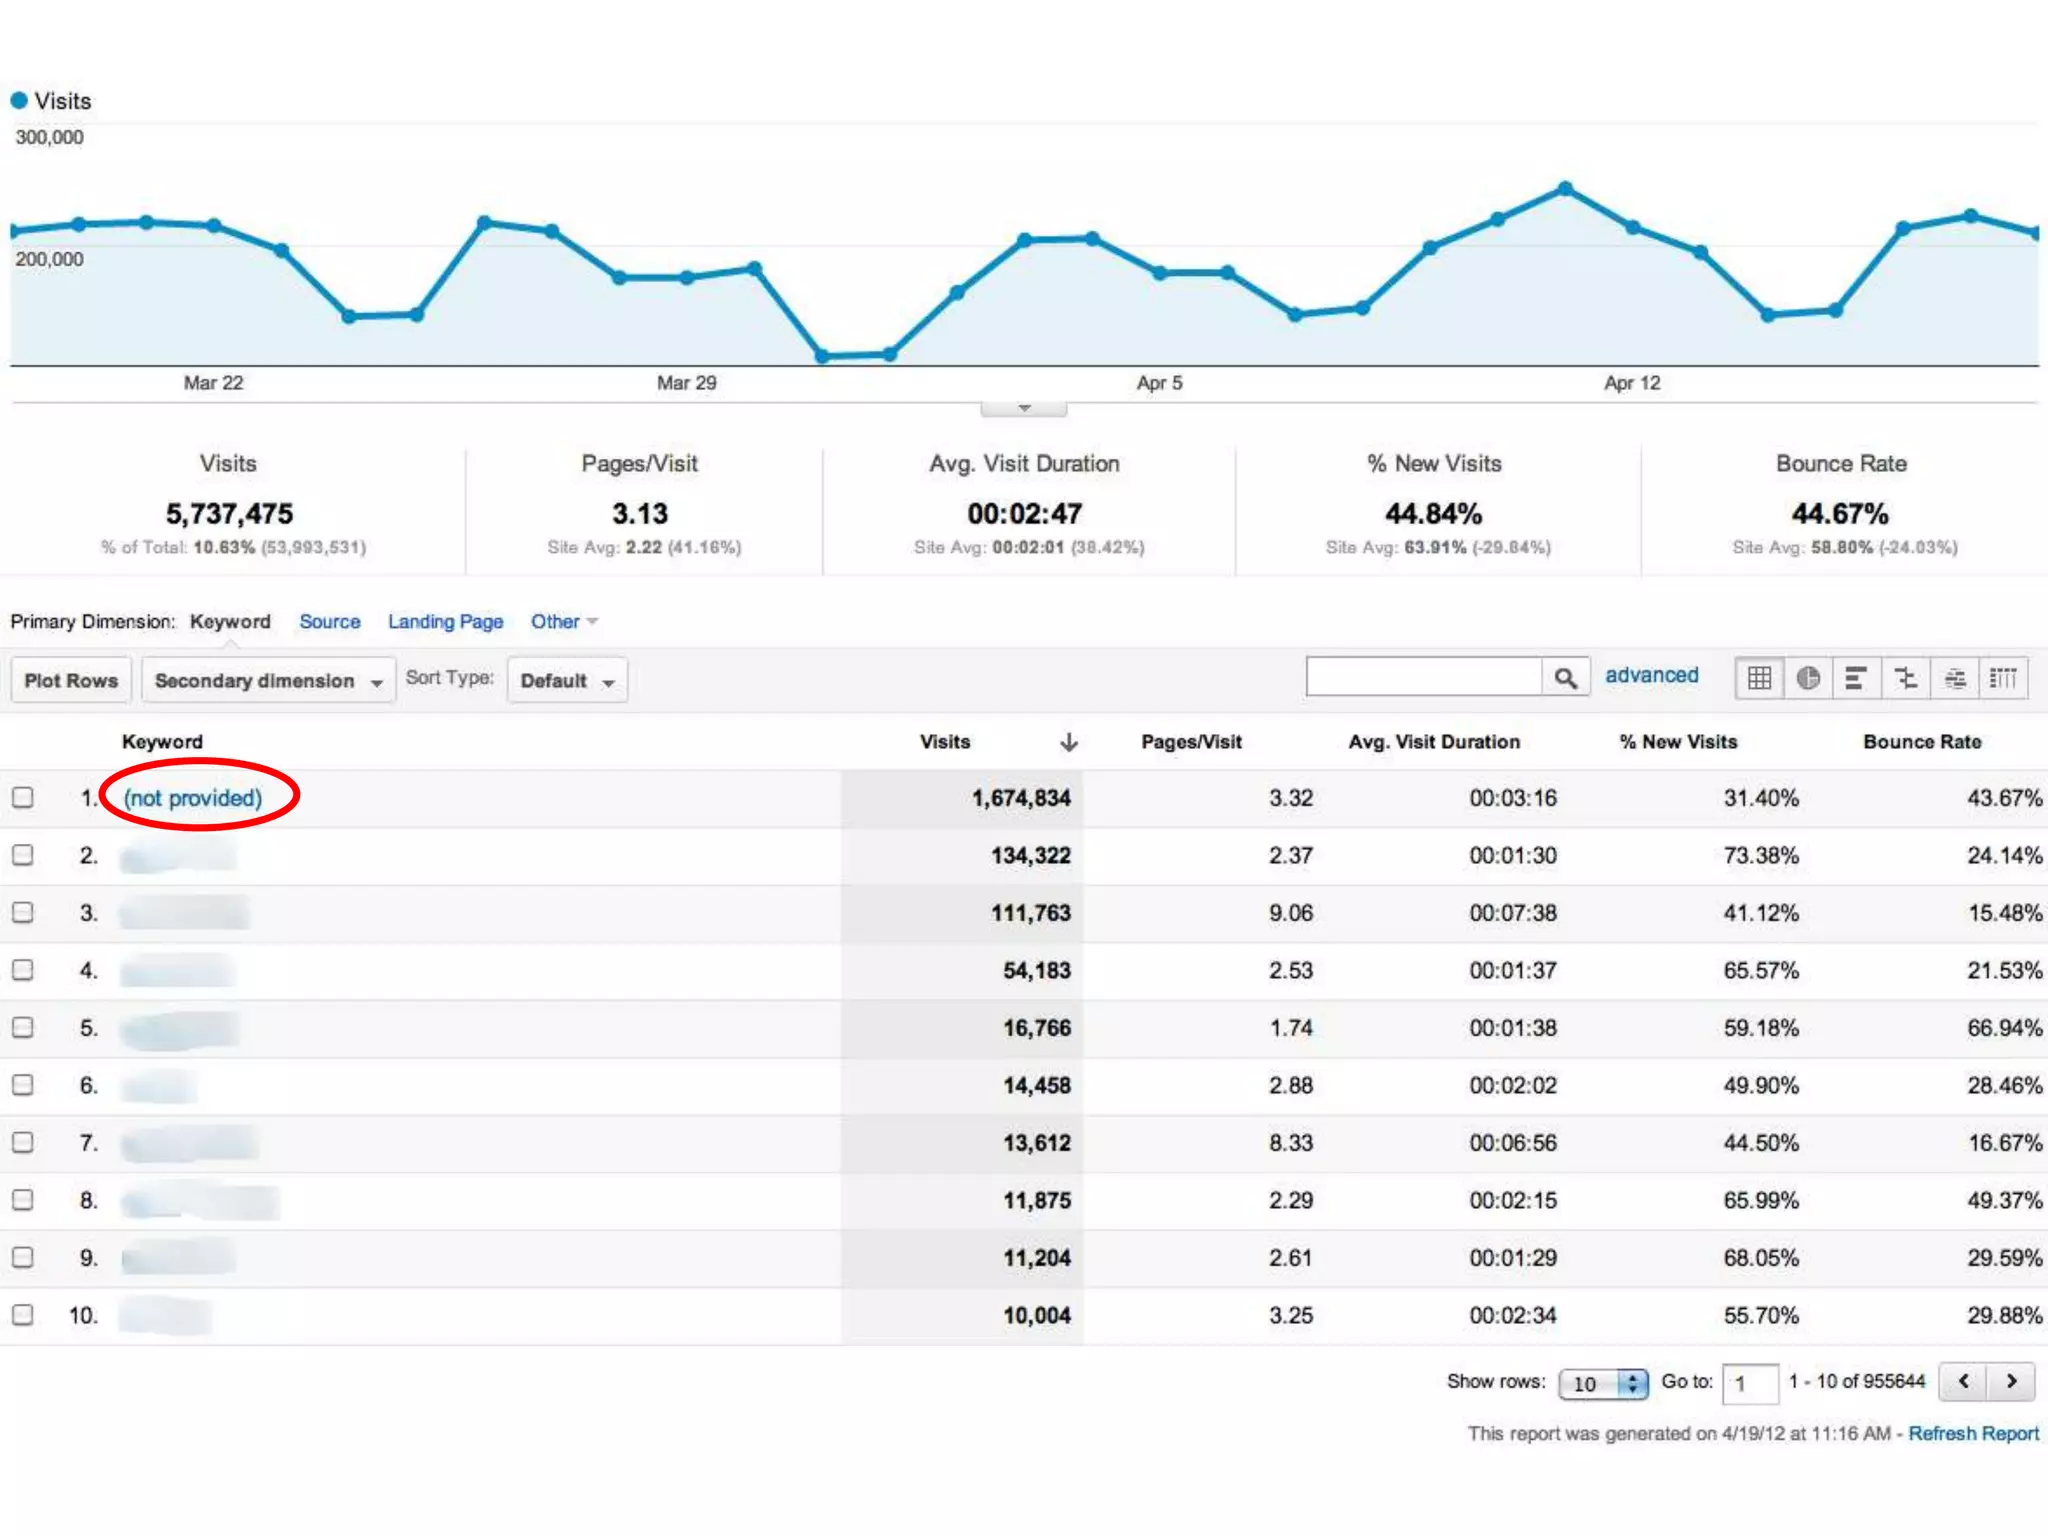The width and height of the screenshot is (2048, 1536).
Task: Change the Show rows count selector
Action: [x=1602, y=1383]
